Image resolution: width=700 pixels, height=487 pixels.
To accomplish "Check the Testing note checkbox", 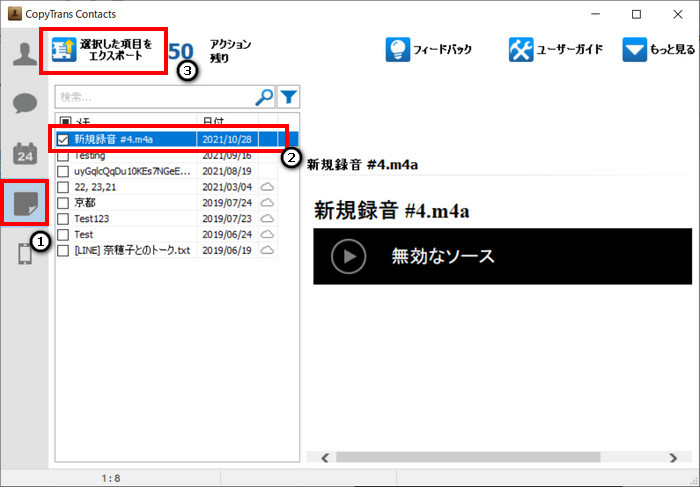I will [63, 156].
